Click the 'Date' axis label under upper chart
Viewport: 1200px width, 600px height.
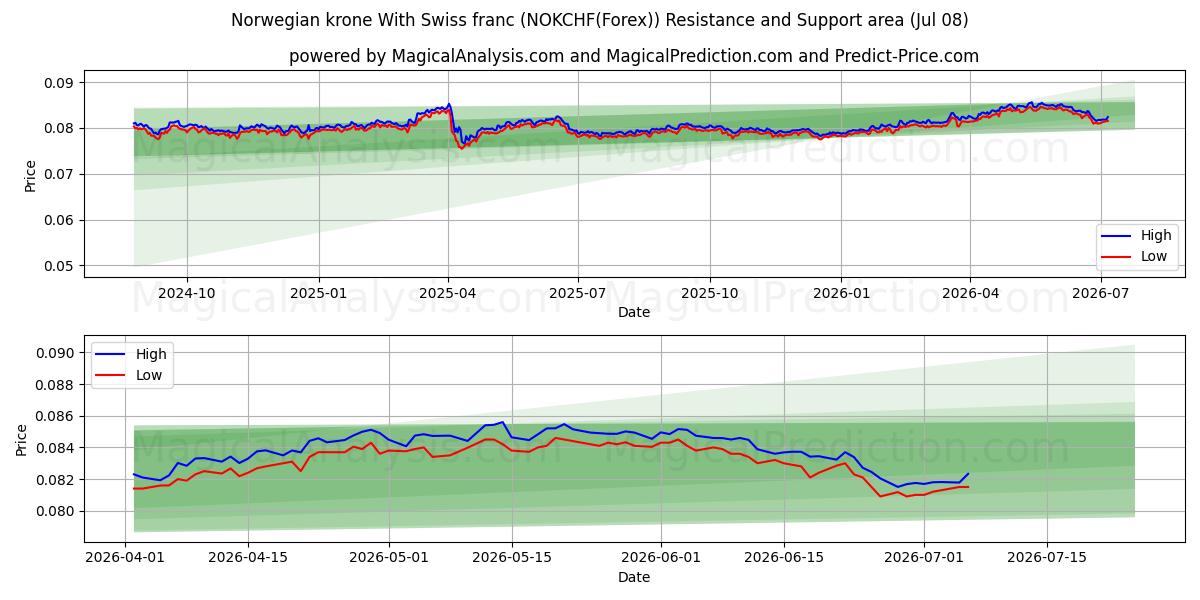pyautogui.click(x=634, y=312)
